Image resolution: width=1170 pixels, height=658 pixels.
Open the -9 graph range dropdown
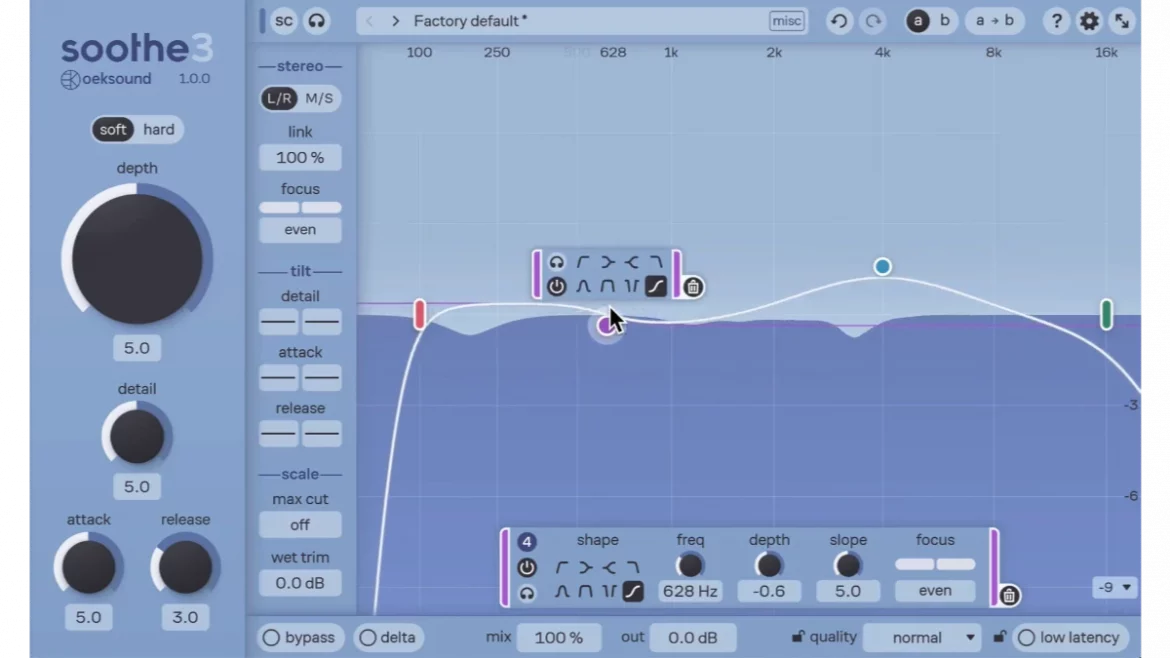1114,588
